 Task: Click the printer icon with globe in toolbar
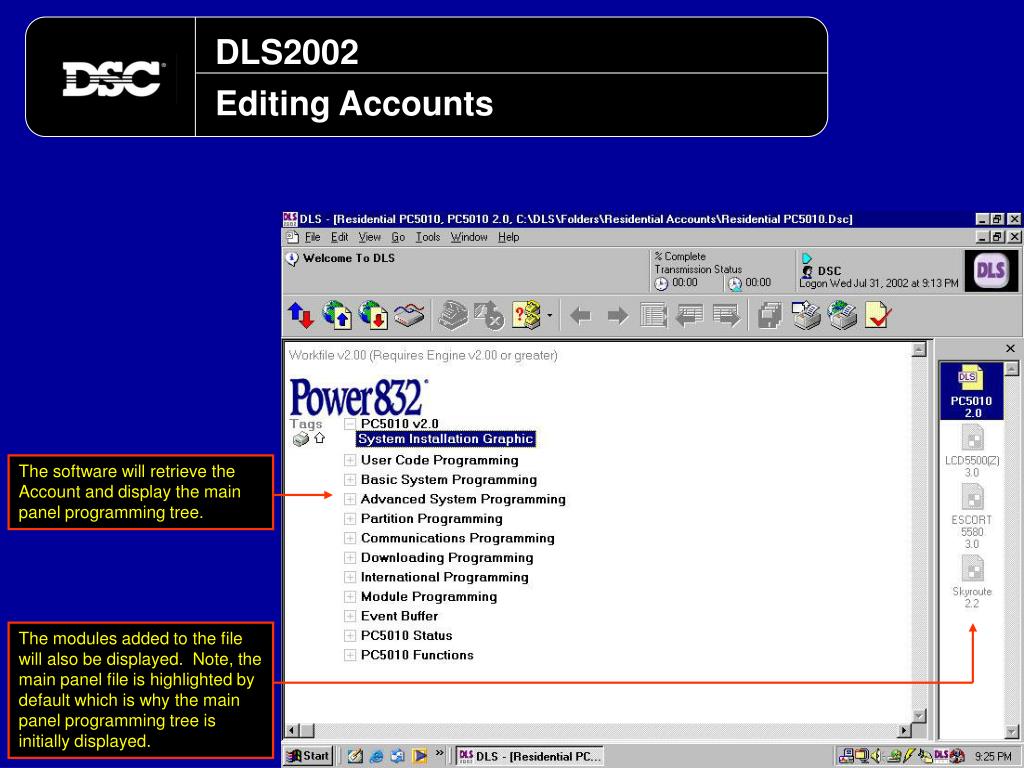click(842, 315)
